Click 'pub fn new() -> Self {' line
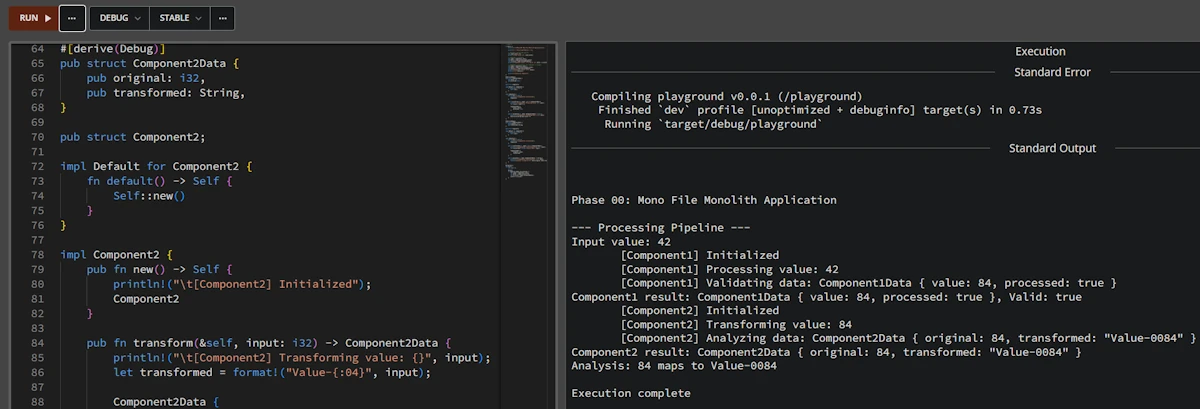The height and width of the screenshot is (409, 1200). tap(158, 269)
